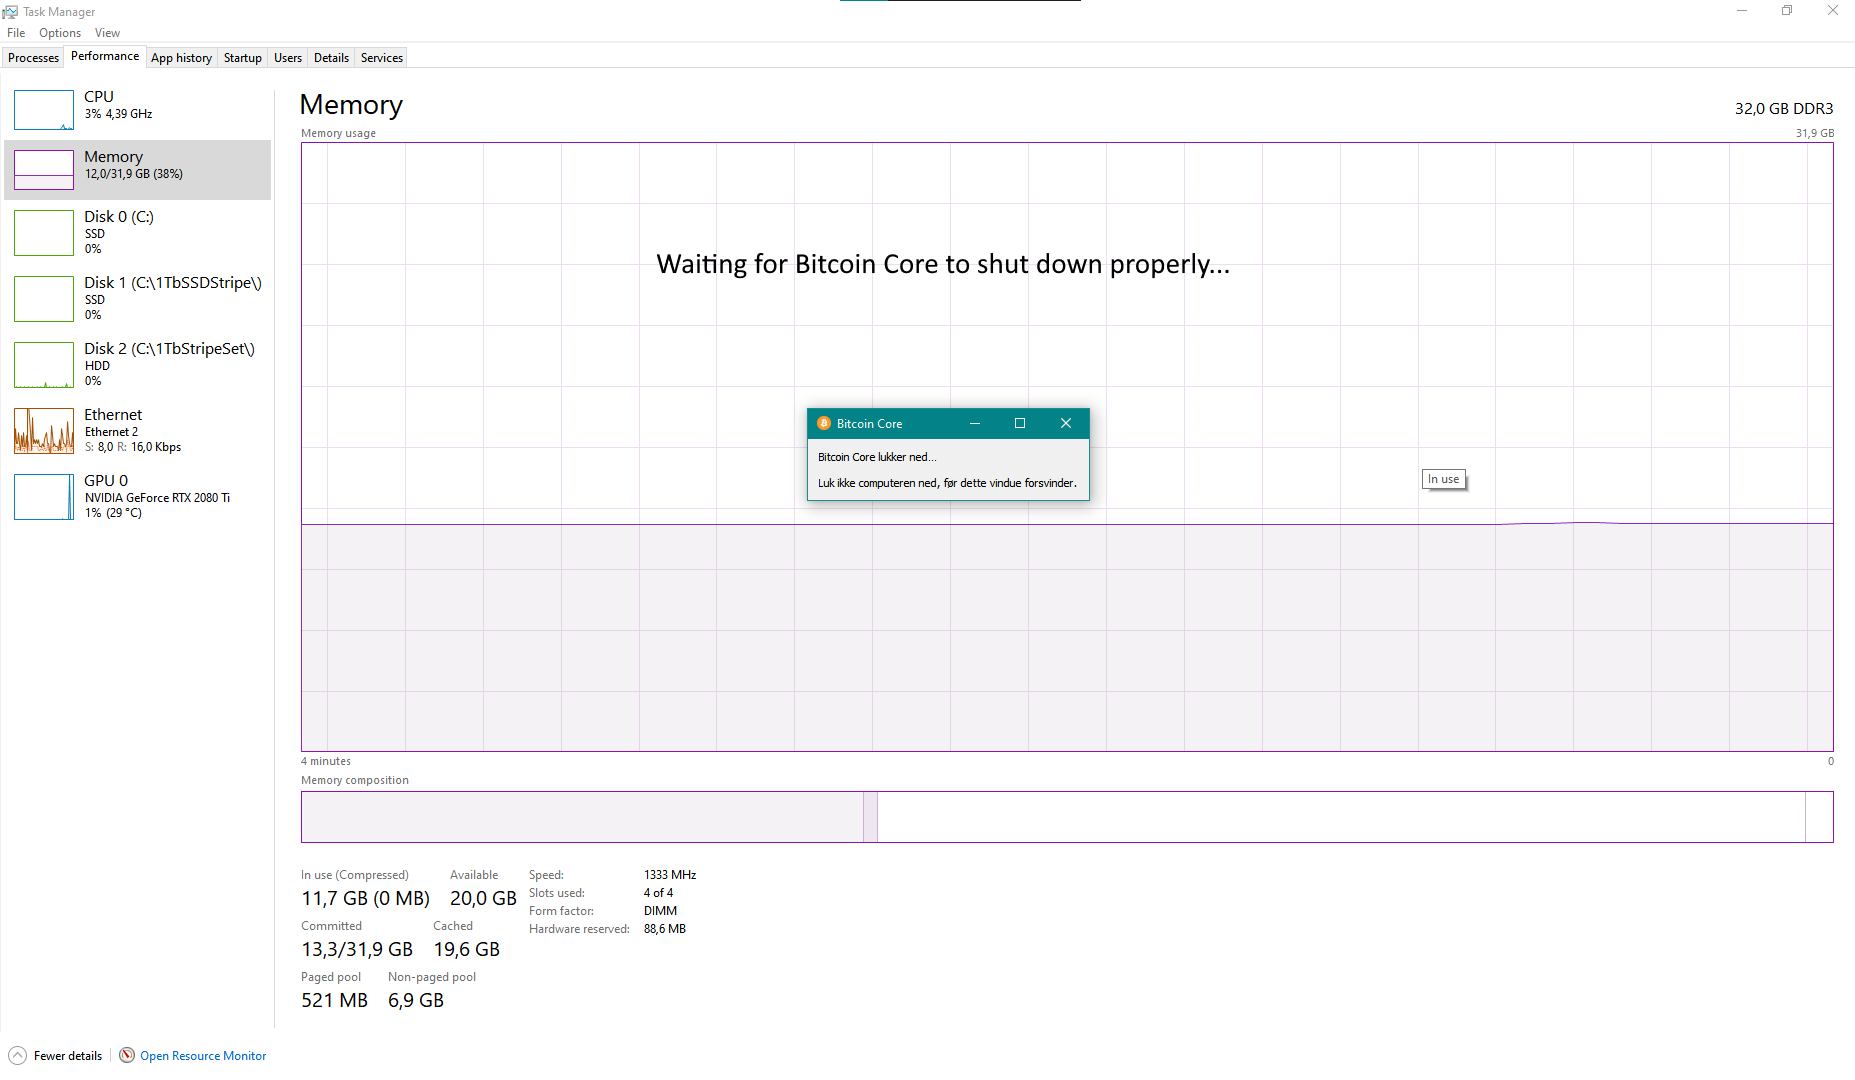Click the Task Manager title bar icon
Viewport: 1855px width, 1080px height.
point(10,12)
